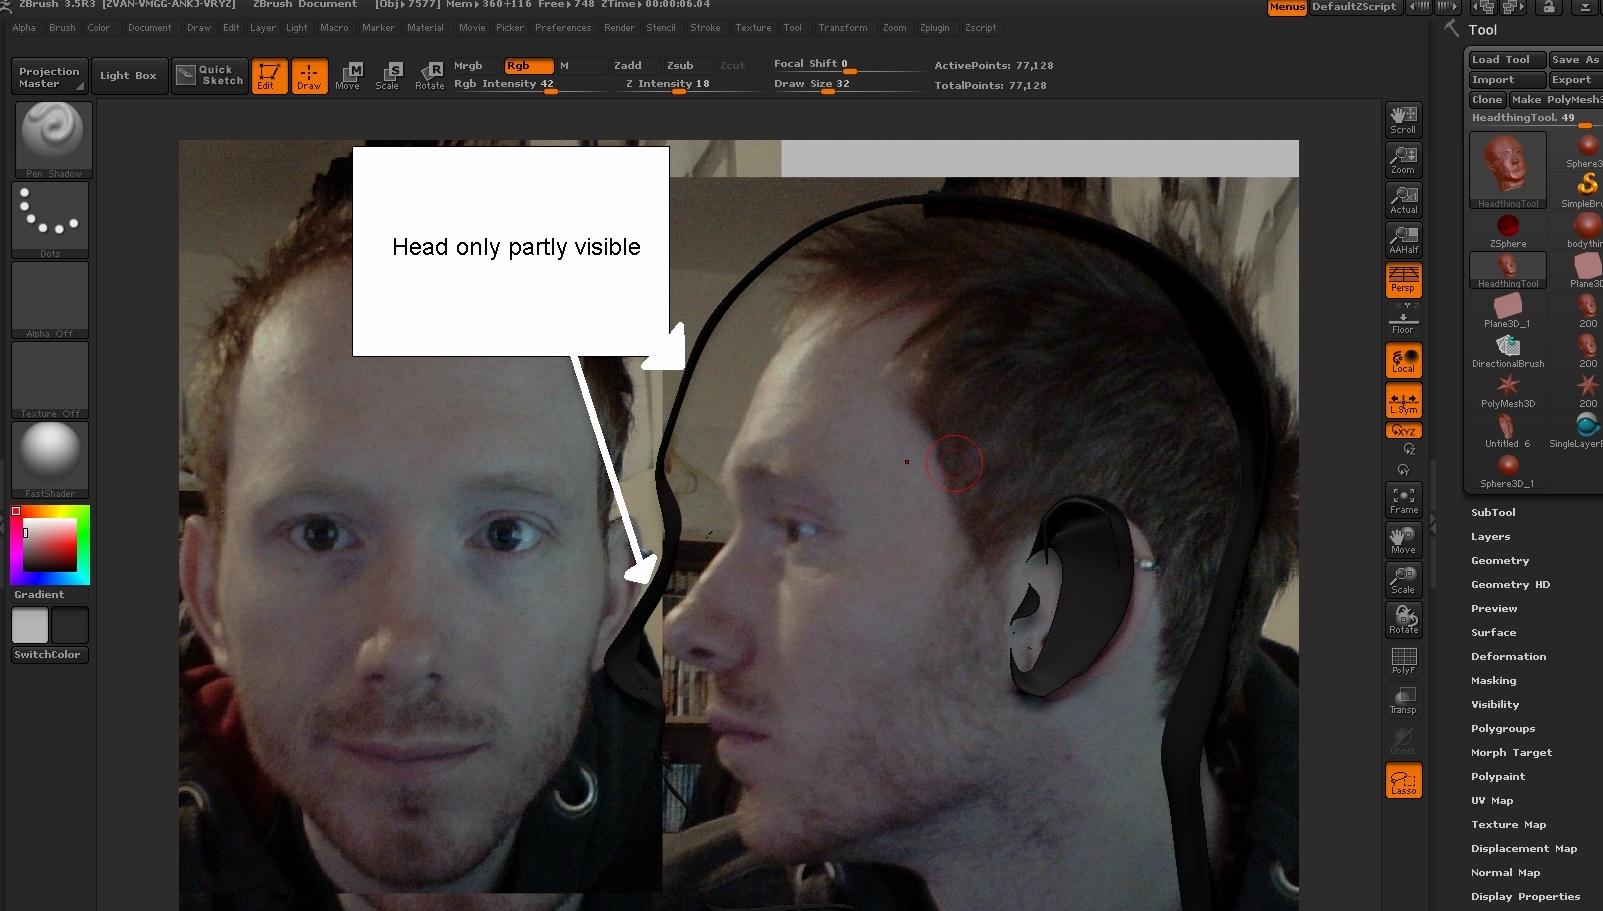Expand the Geometry subpalette
This screenshot has height=911, width=1603.
(1500, 560)
